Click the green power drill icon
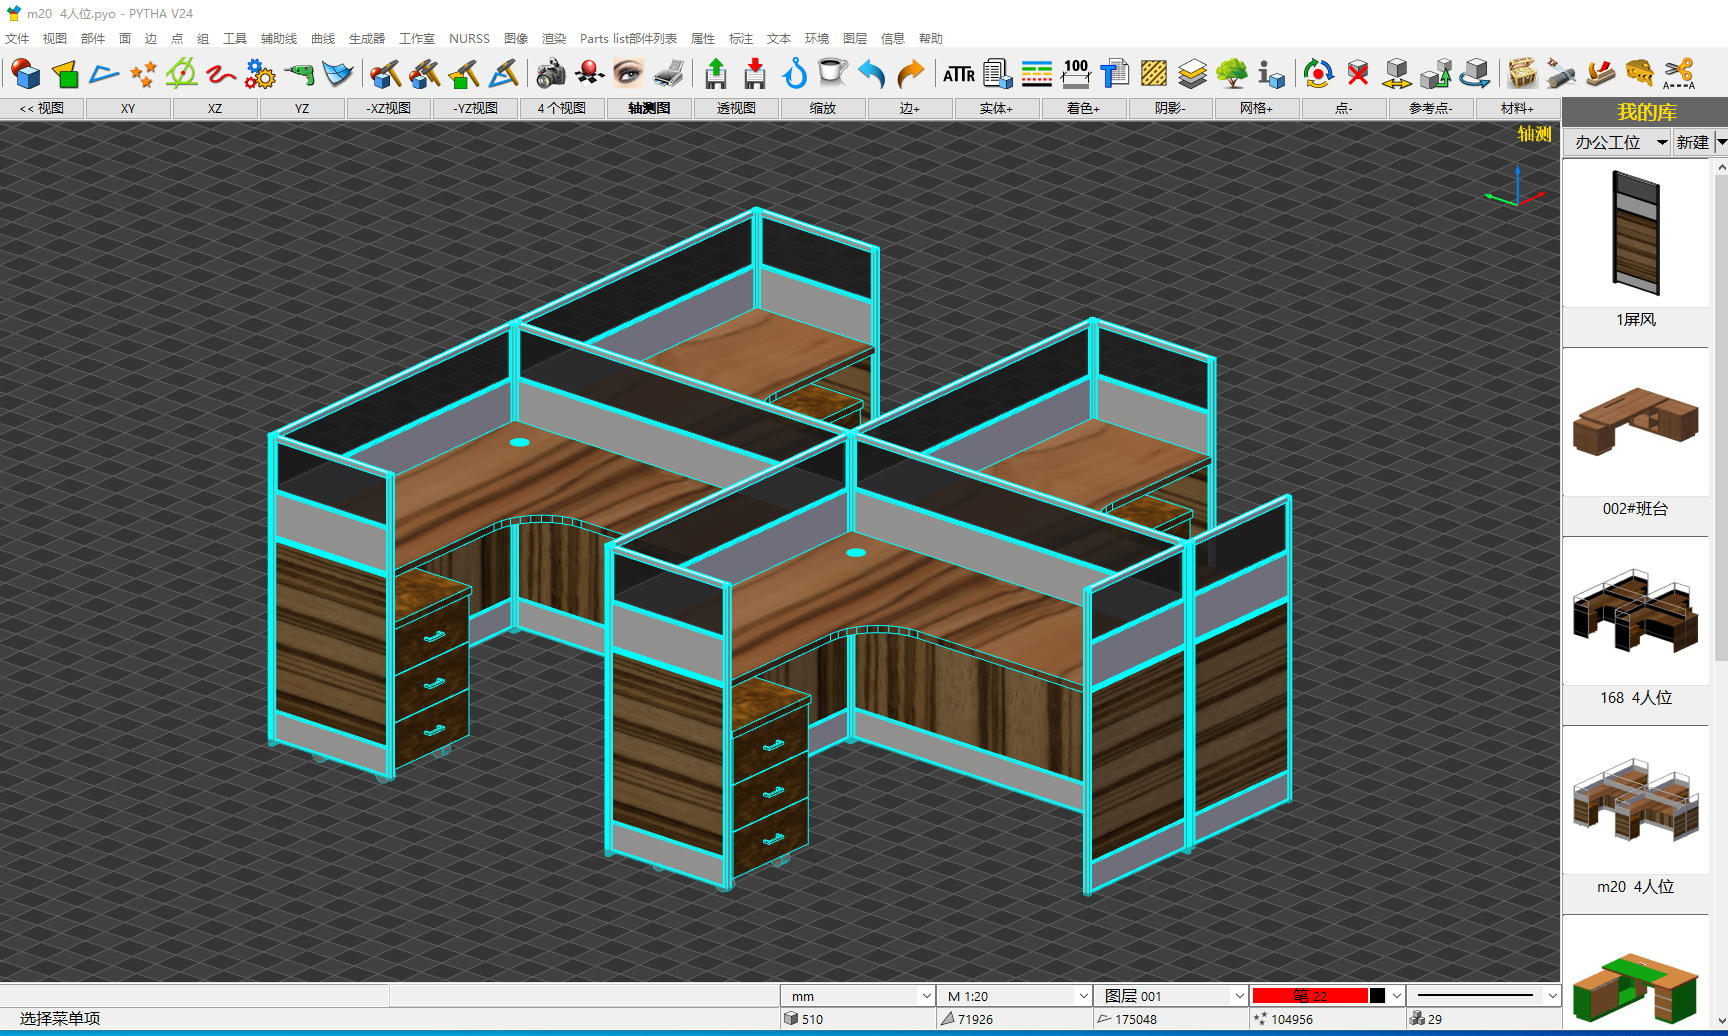The image size is (1728, 1036). coord(299,74)
